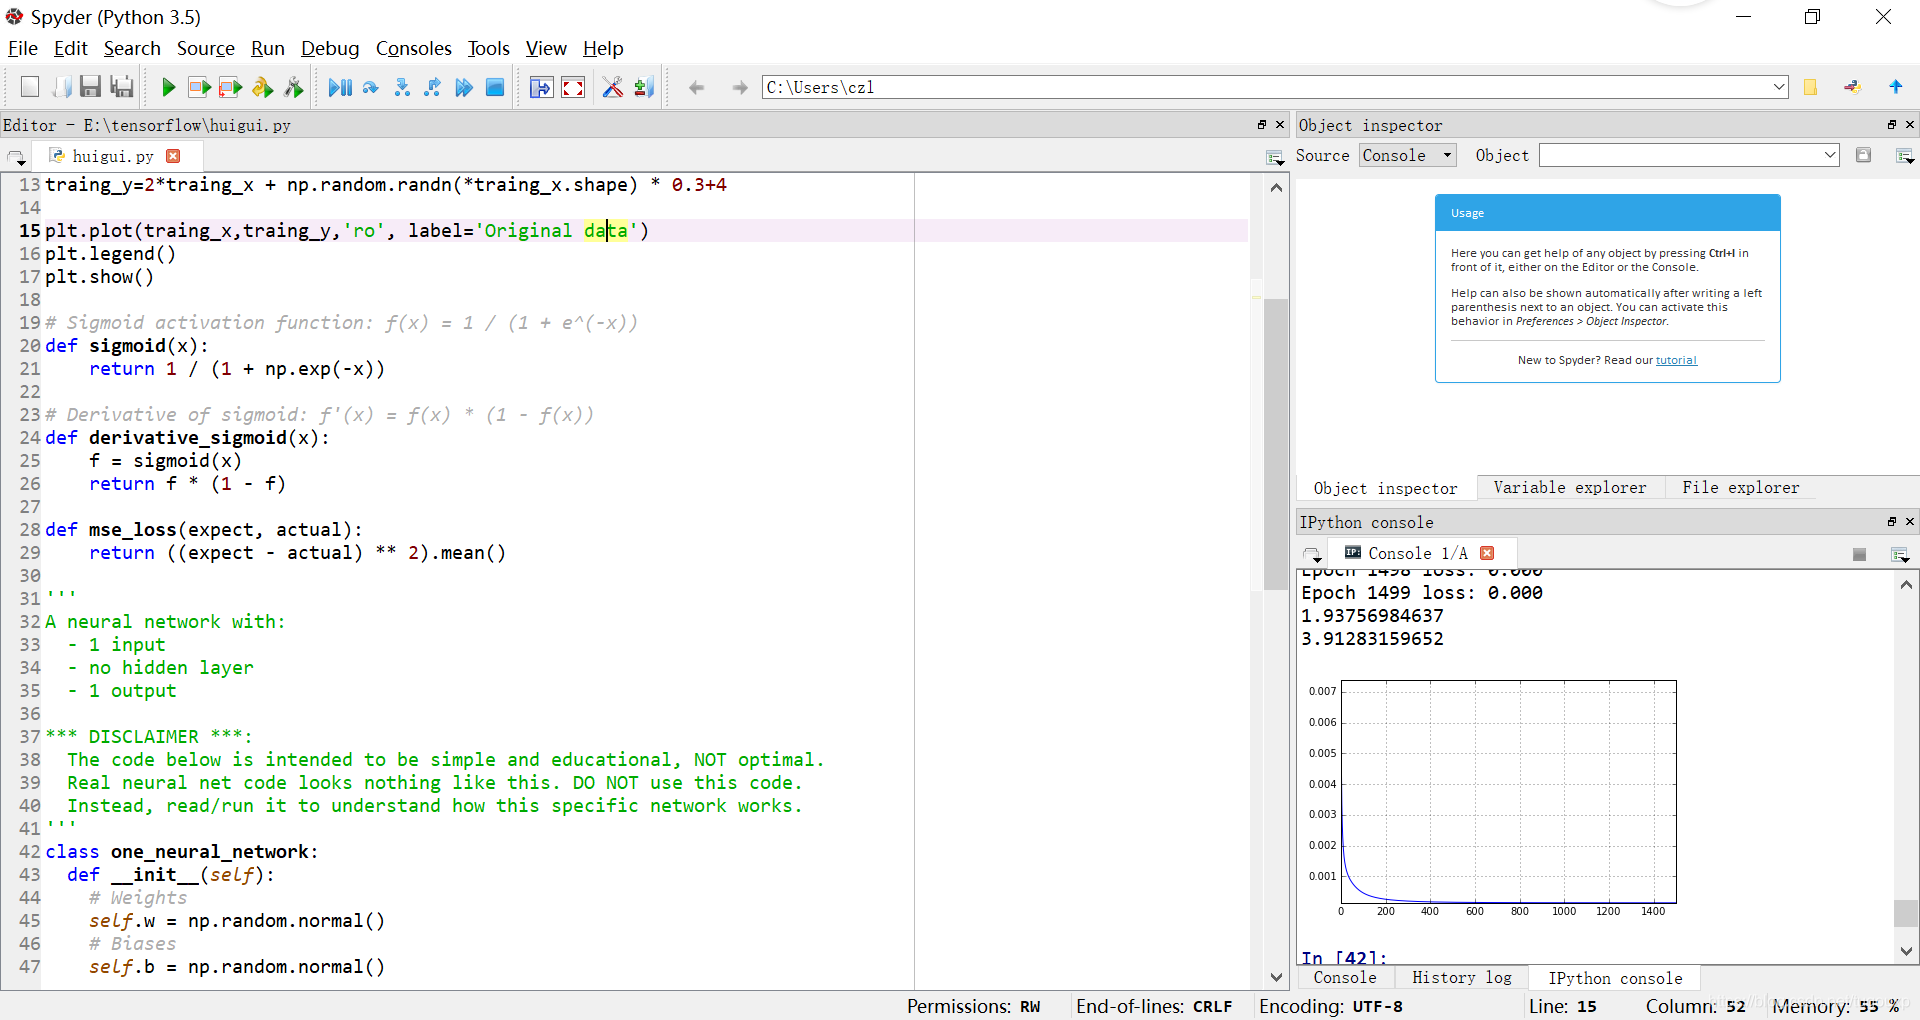1920x1020 pixels.
Task: Browse for a working directory
Action: [x=1810, y=88]
